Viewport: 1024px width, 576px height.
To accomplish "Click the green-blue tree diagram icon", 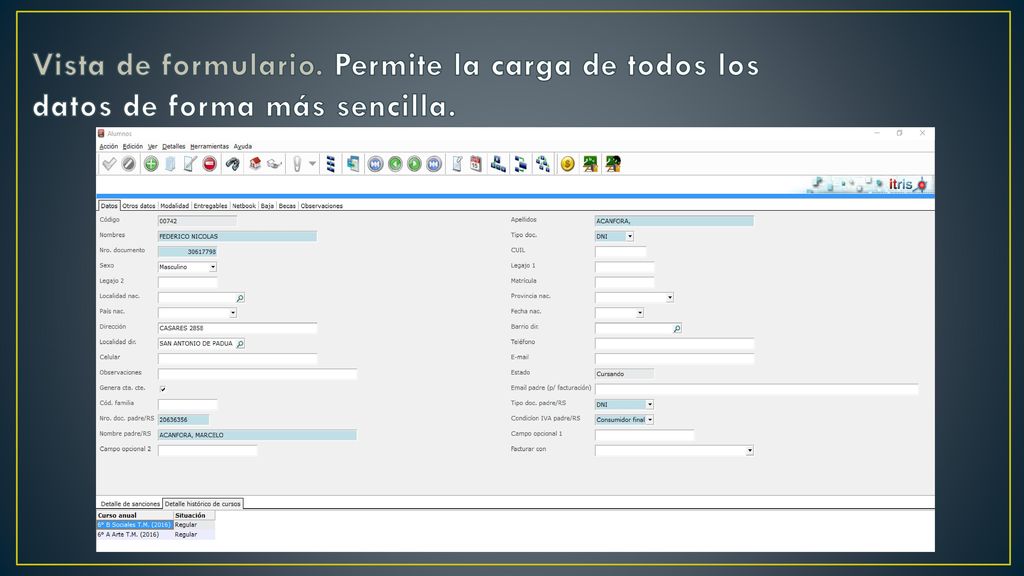I will click(520, 164).
